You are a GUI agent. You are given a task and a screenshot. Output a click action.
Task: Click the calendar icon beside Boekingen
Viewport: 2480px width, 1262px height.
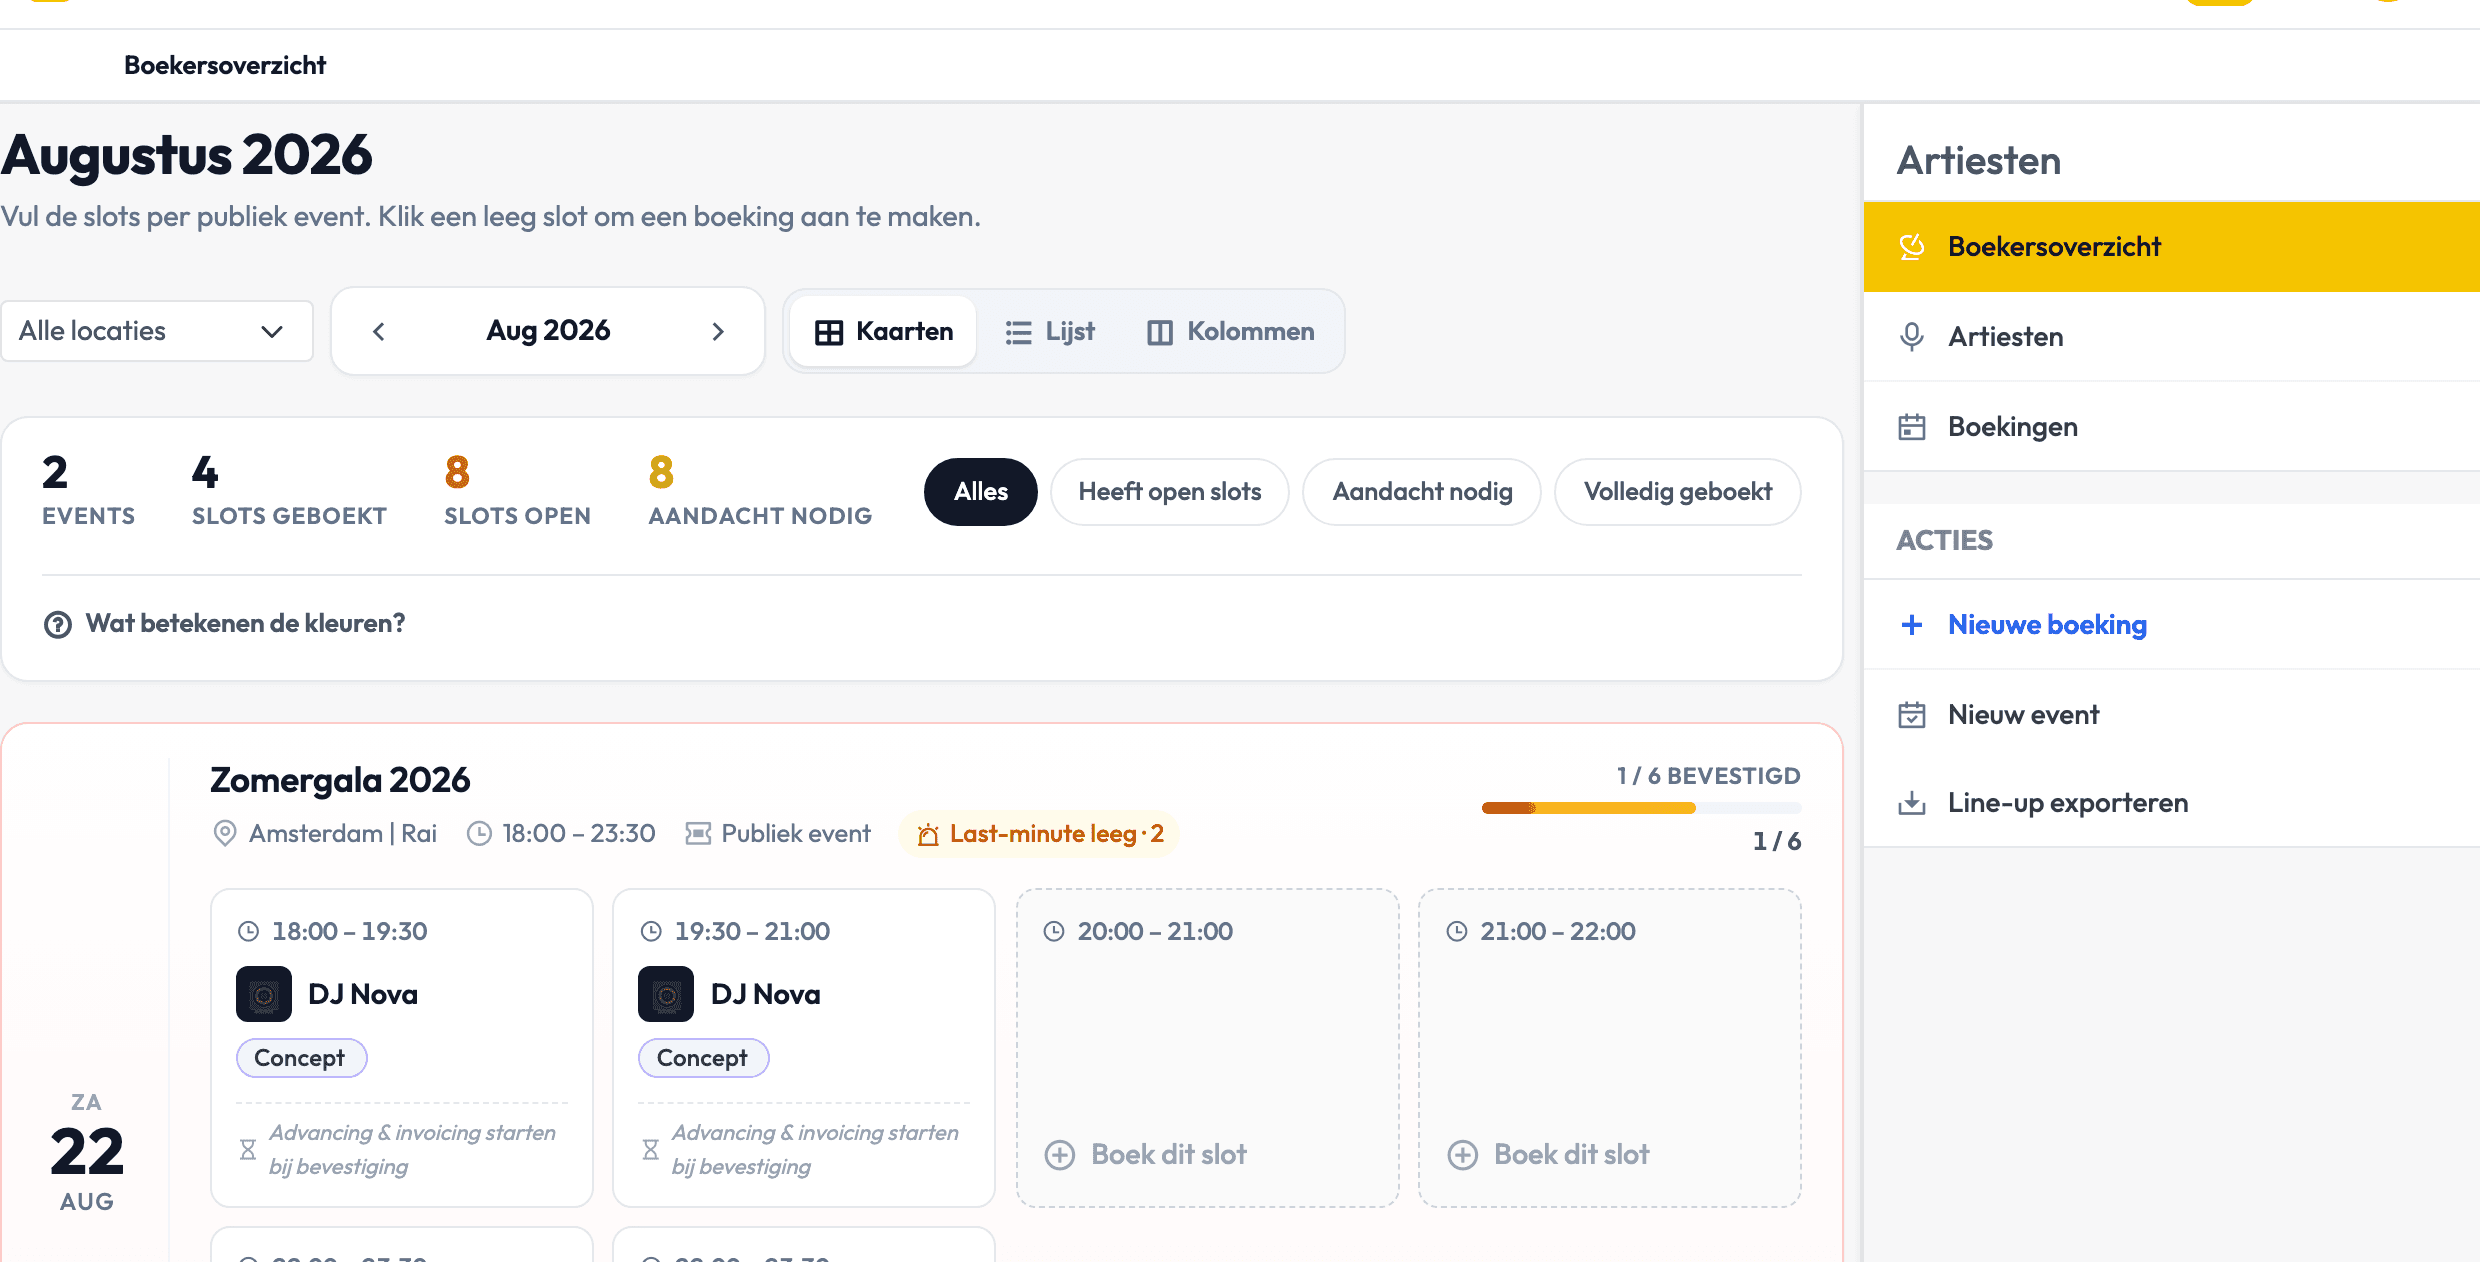(1912, 427)
